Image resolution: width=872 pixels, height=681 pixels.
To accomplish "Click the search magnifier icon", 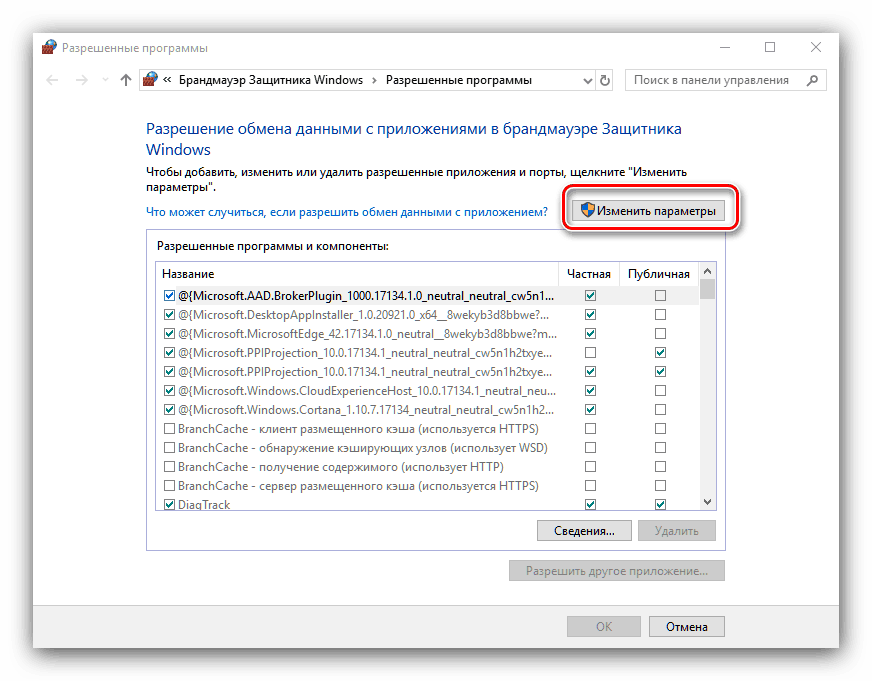I will tap(812, 80).
